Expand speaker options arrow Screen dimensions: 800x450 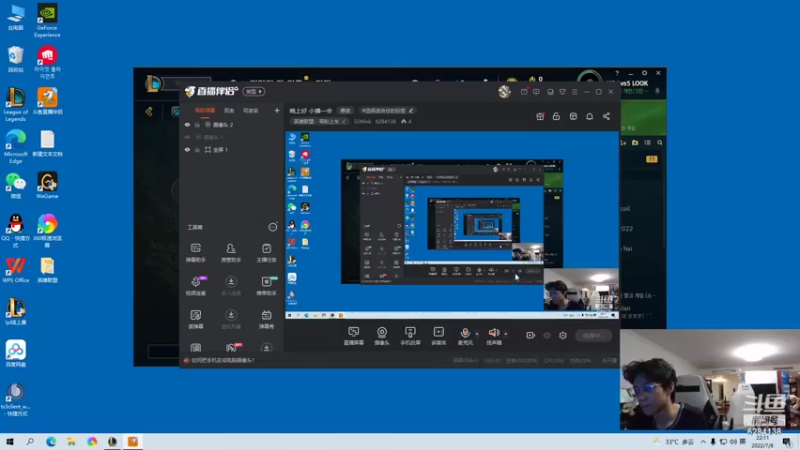click(506, 334)
